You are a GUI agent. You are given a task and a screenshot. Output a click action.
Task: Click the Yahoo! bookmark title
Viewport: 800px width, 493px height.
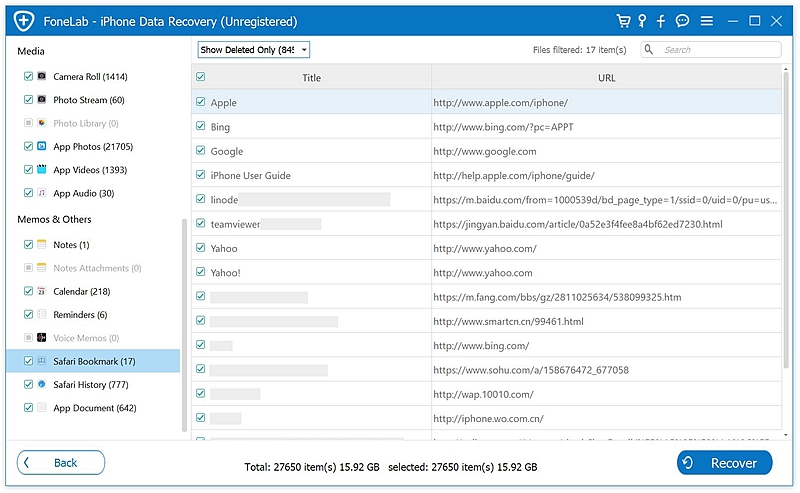pos(225,273)
